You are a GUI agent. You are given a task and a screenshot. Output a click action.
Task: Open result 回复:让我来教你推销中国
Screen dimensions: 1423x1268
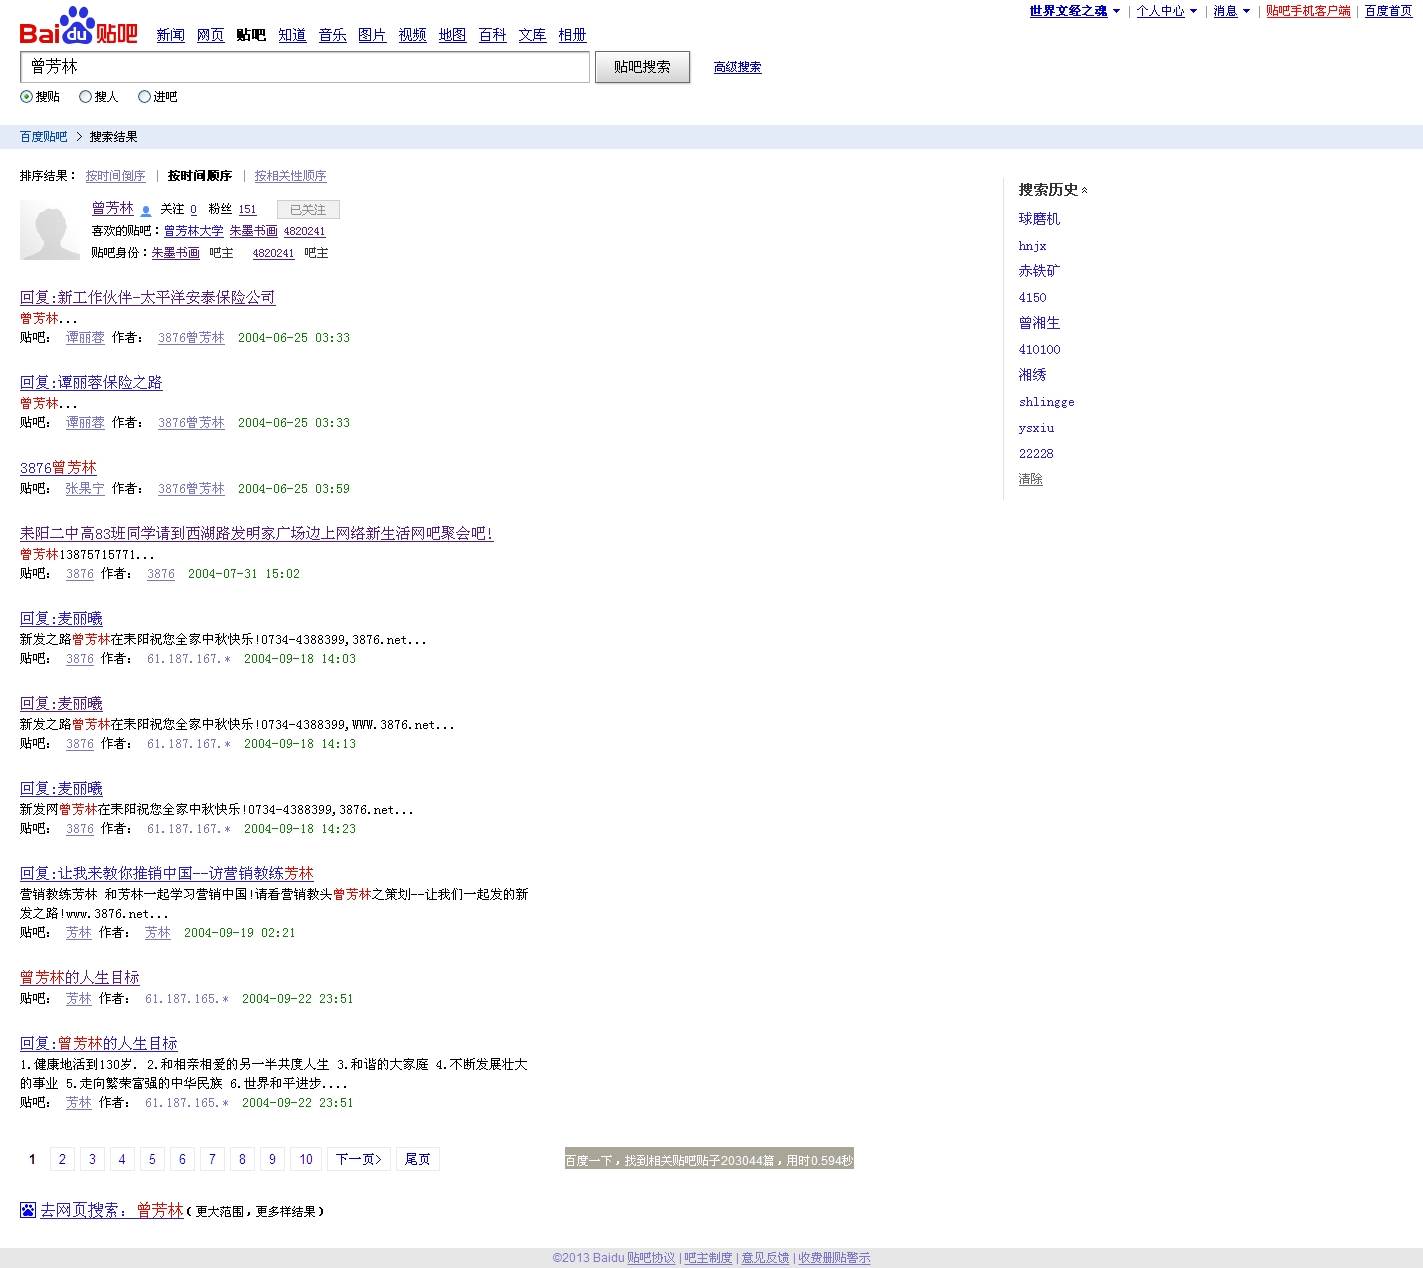click(x=167, y=873)
